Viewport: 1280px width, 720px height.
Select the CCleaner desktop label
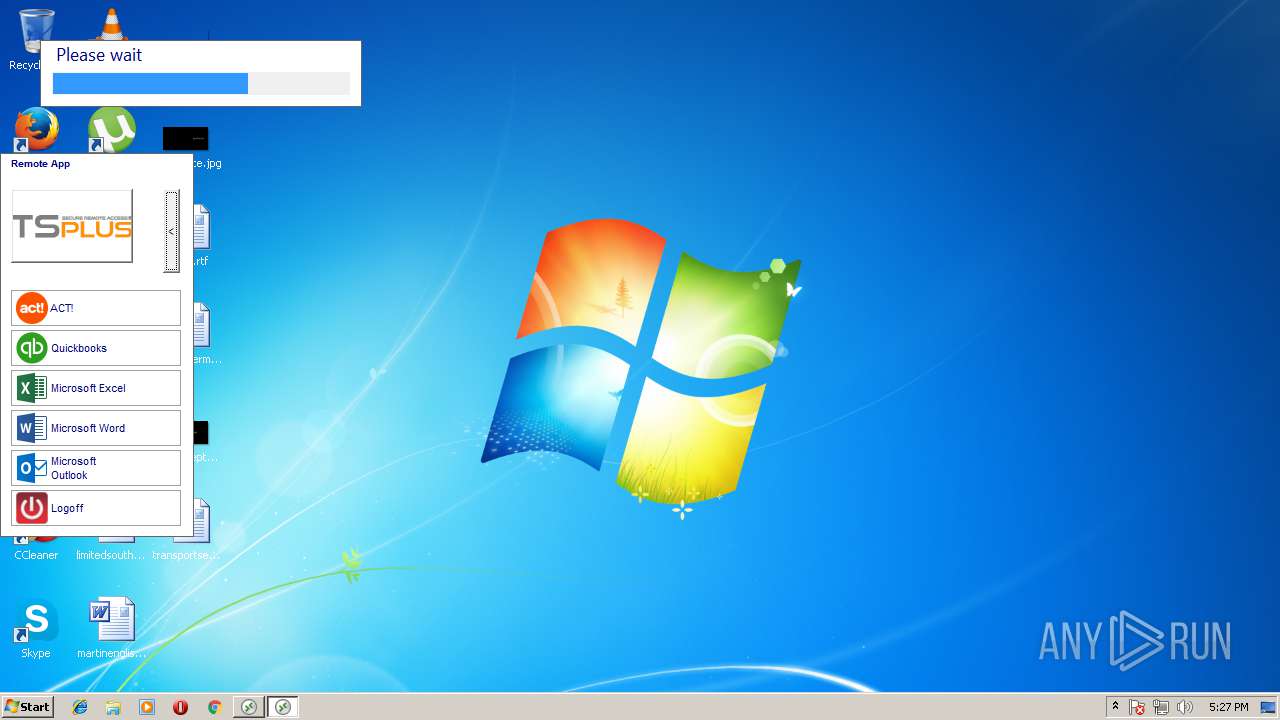[x=36, y=555]
